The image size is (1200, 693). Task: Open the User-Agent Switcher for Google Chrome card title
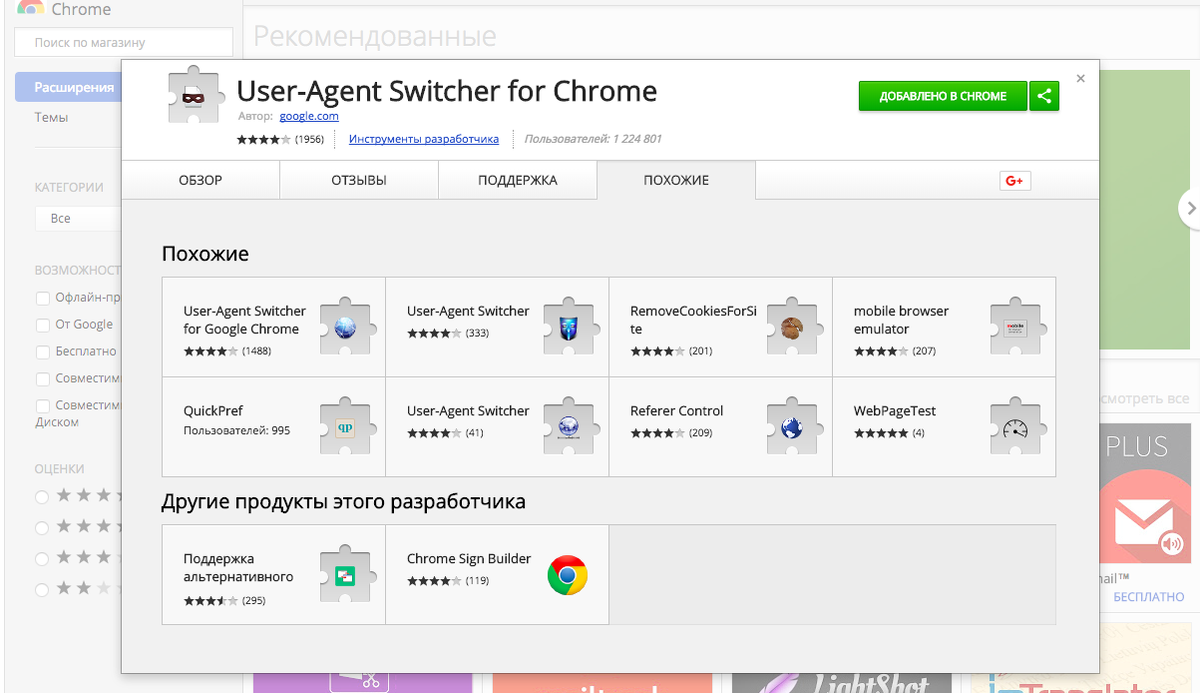[x=245, y=320]
